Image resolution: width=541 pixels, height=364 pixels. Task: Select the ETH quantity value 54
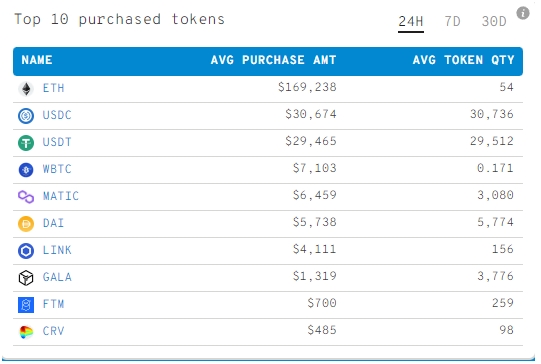pyautogui.click(x=506, y=87)
